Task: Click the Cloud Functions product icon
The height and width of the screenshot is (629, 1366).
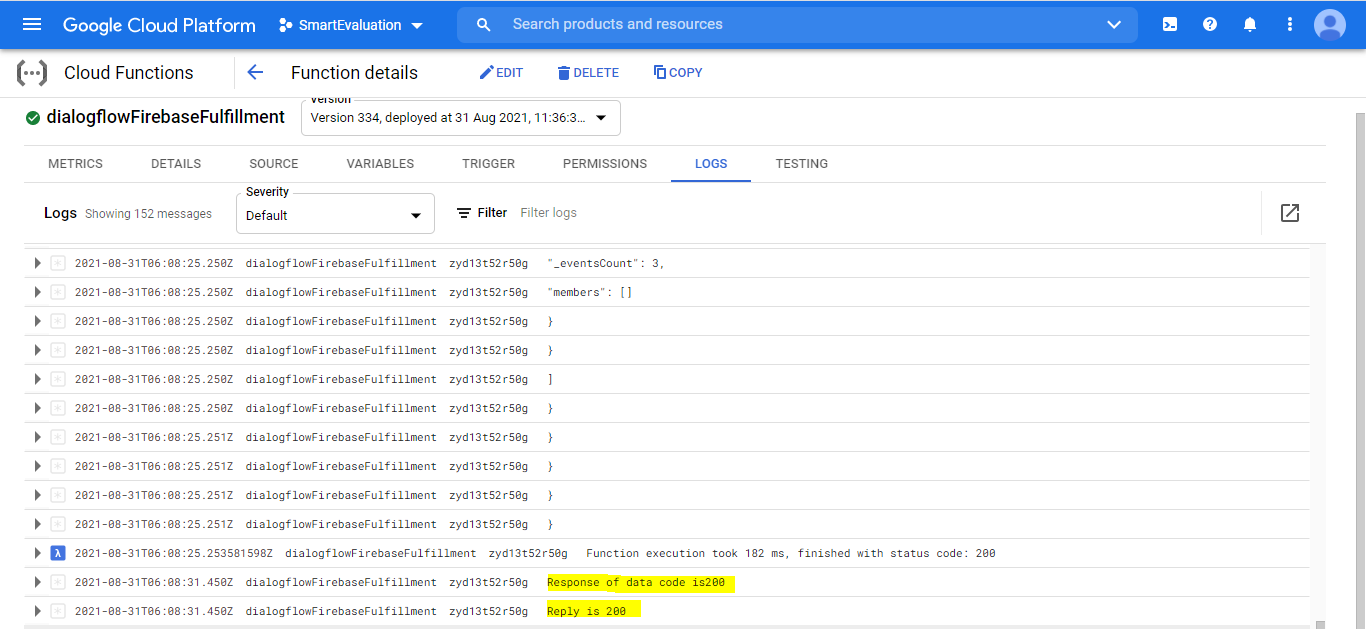Action: pos(32,72)
